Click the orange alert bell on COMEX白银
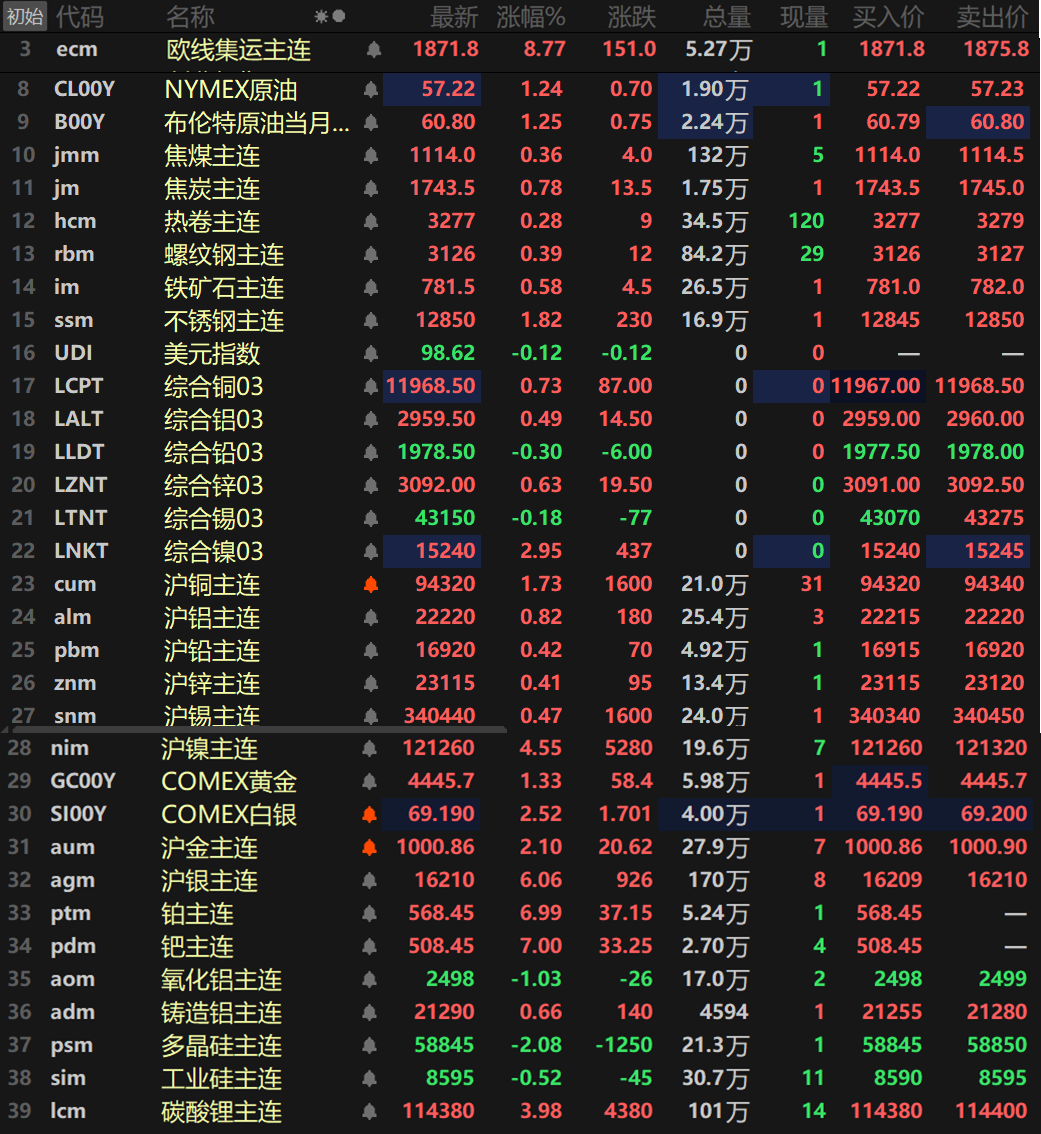This screenshot has height=1134, width=1041. [370, 815]
